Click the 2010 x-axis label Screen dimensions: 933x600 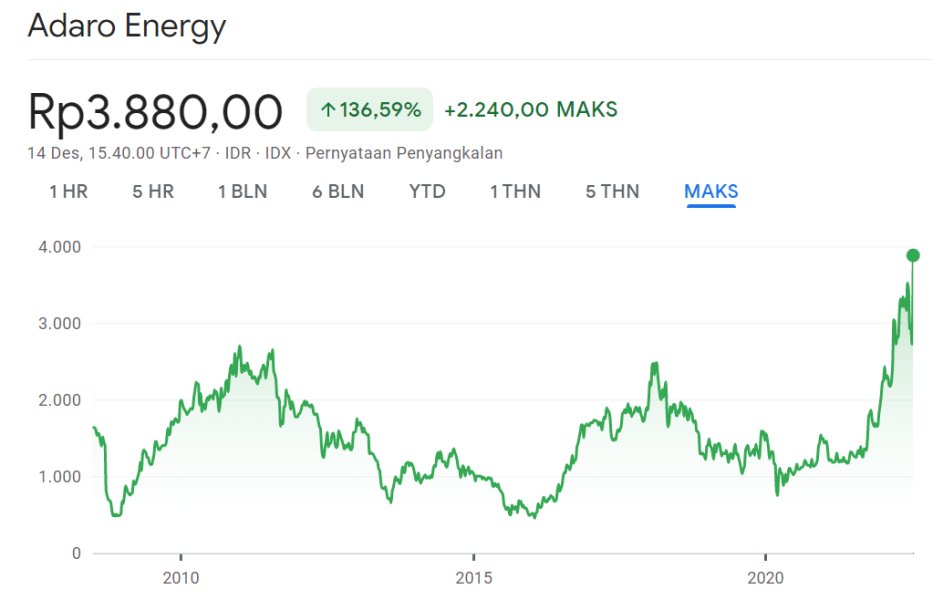click(180, 577)
